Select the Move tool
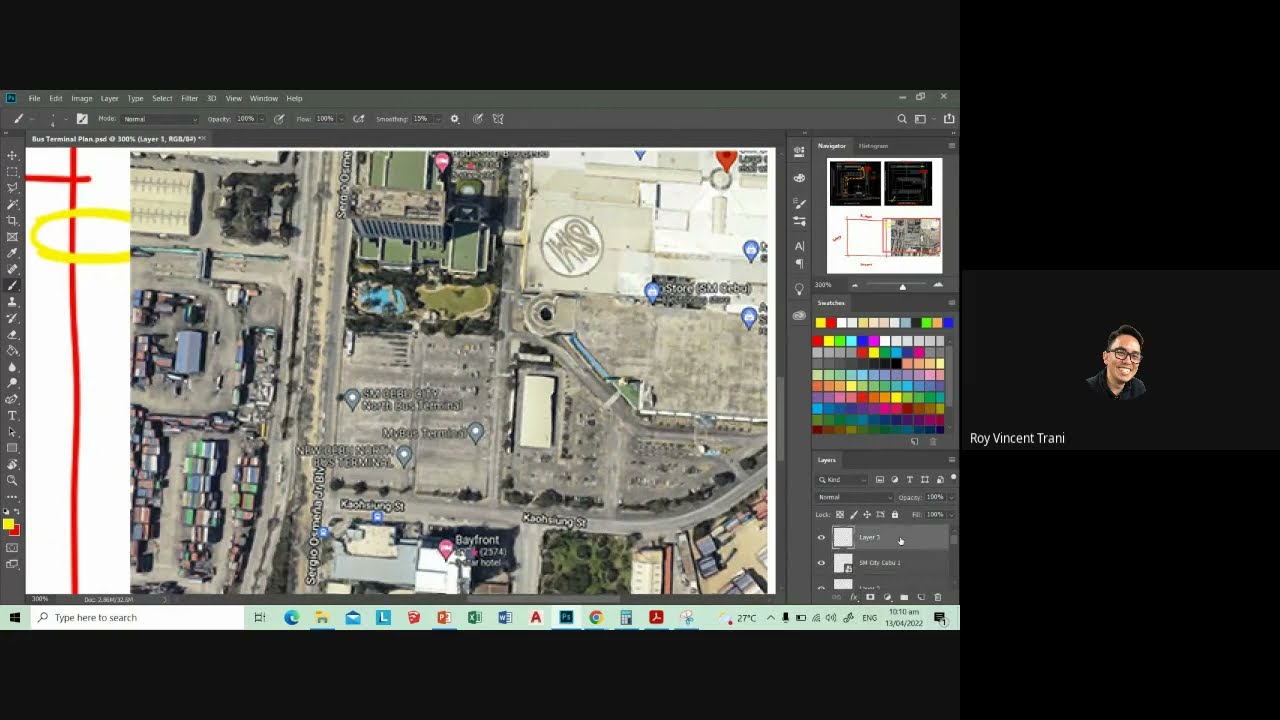1280x720 pixels. point(12,155)
